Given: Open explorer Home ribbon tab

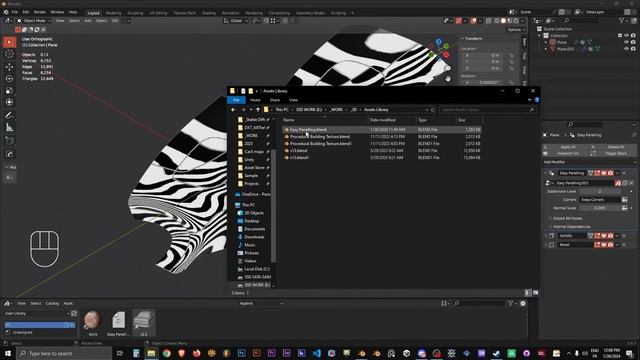Looking at the screenshot, I should (255, 100).
